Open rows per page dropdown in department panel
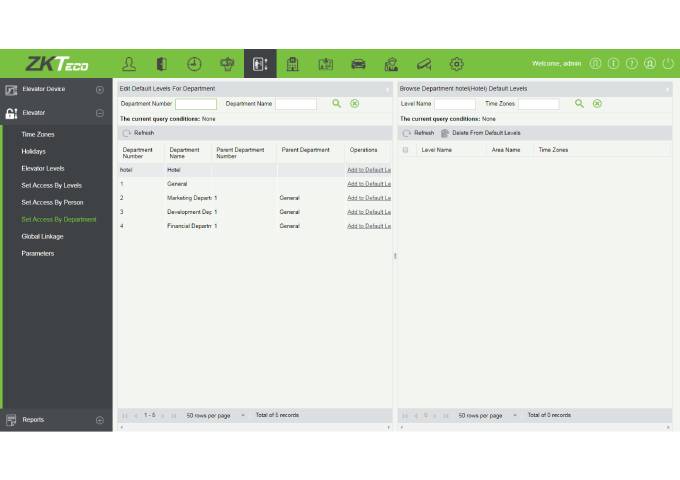The image size is (680, 480). click(x=243, y=414)
